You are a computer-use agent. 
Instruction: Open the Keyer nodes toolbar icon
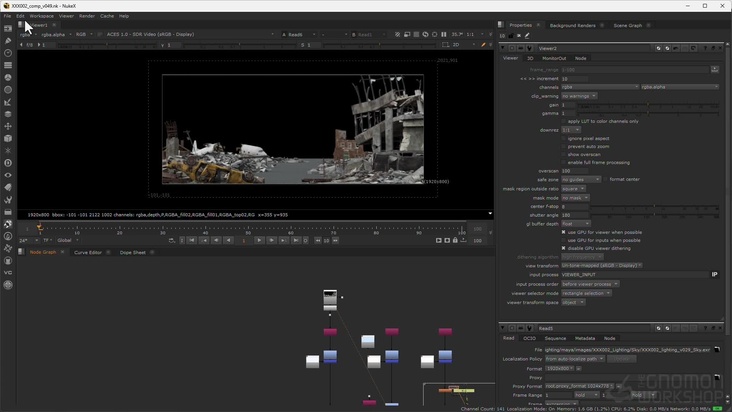[8, 102]
